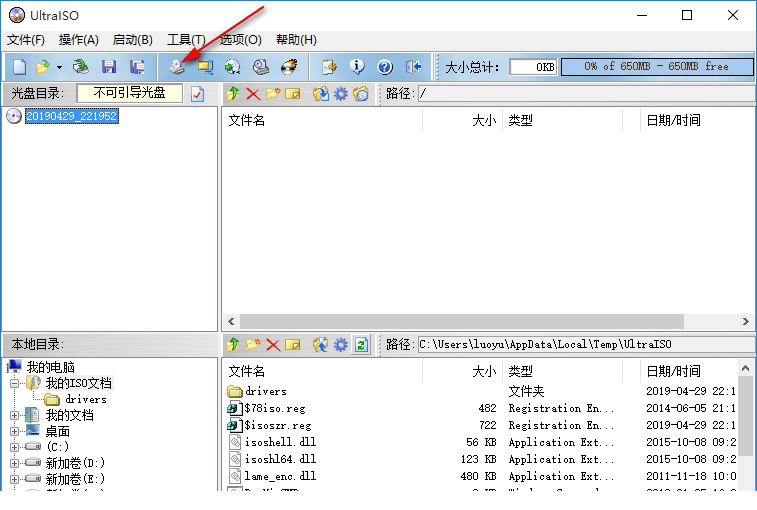Click the Burn CD/DVD image flame icon
Viewport: 757px width, 510px height.
(289, 67)
